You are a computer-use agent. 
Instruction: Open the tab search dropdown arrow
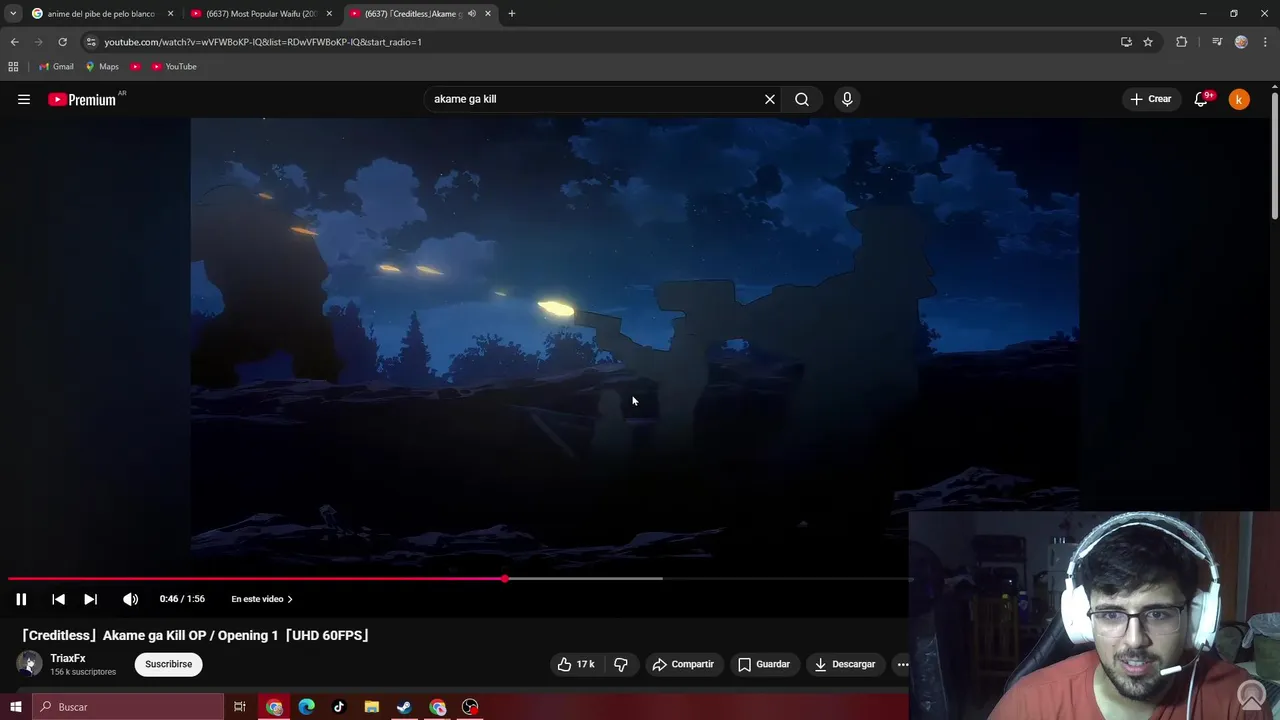(13, 14)
